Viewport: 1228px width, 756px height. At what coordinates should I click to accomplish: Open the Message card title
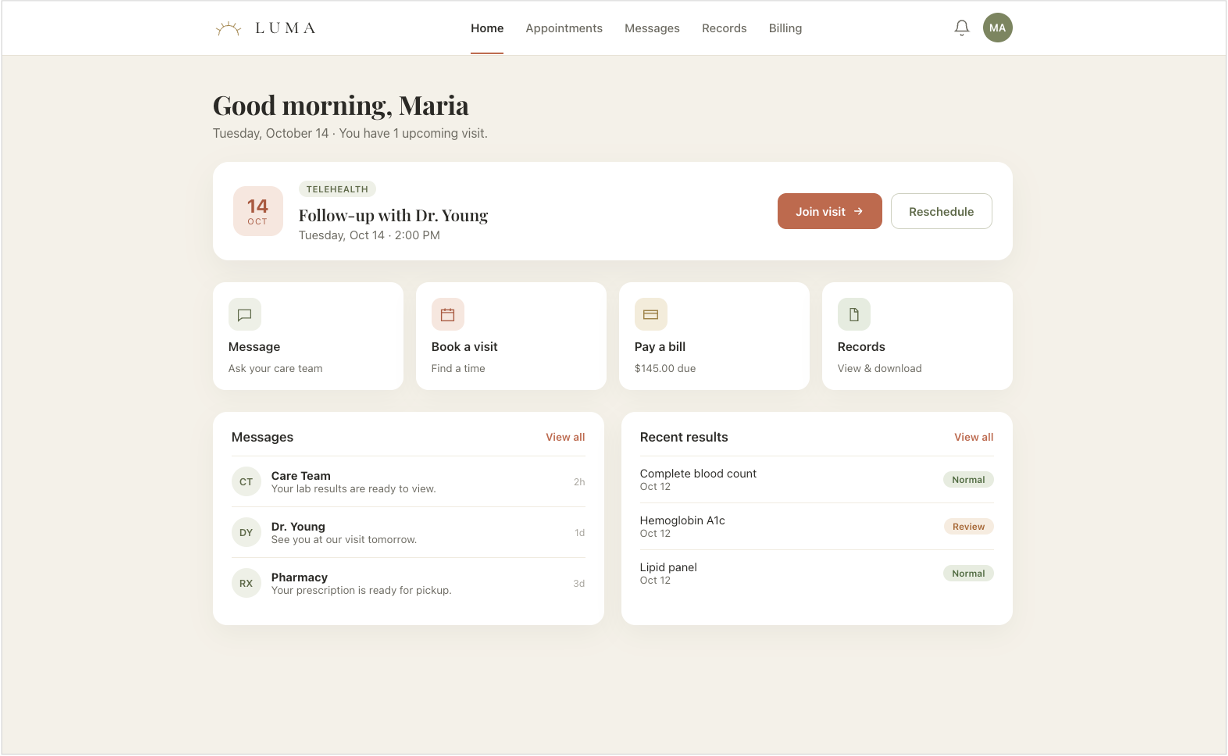click(x=254, y=347)
